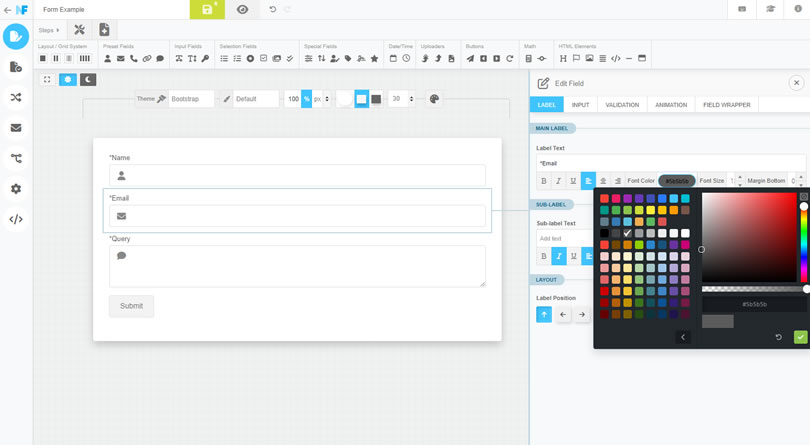Screen dimensions: 810x445
Task: Add a Heading HTML element
Action: click(x=563, y=58)
